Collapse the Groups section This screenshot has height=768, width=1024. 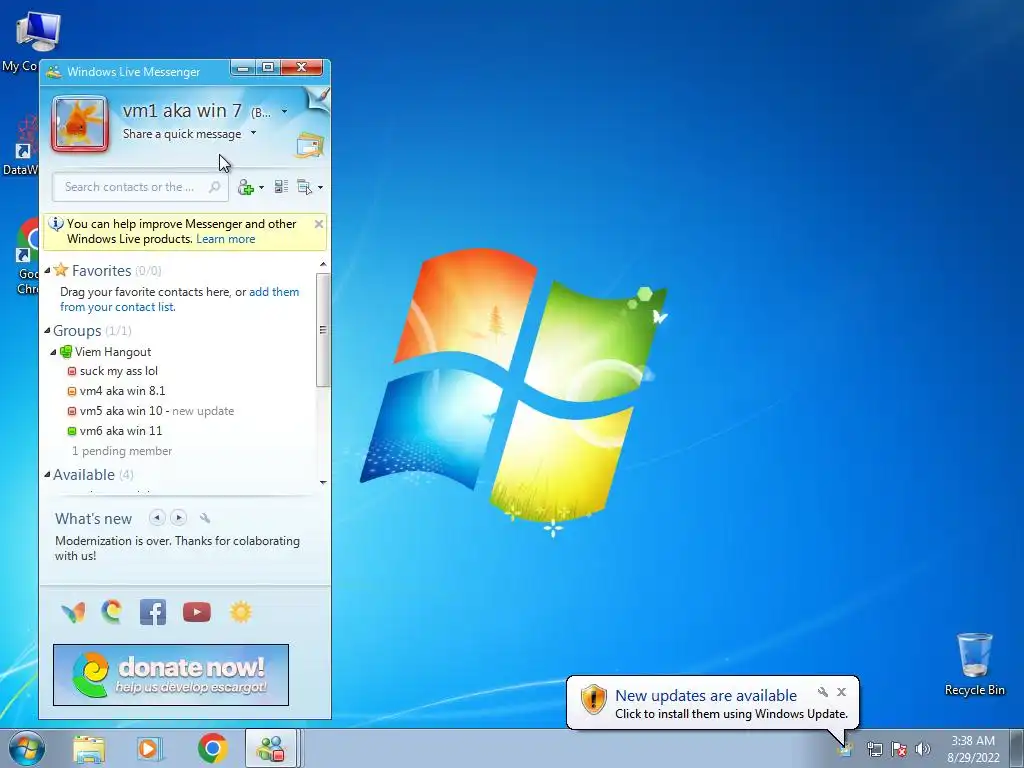pyautogui.click(x=47, y=331)
